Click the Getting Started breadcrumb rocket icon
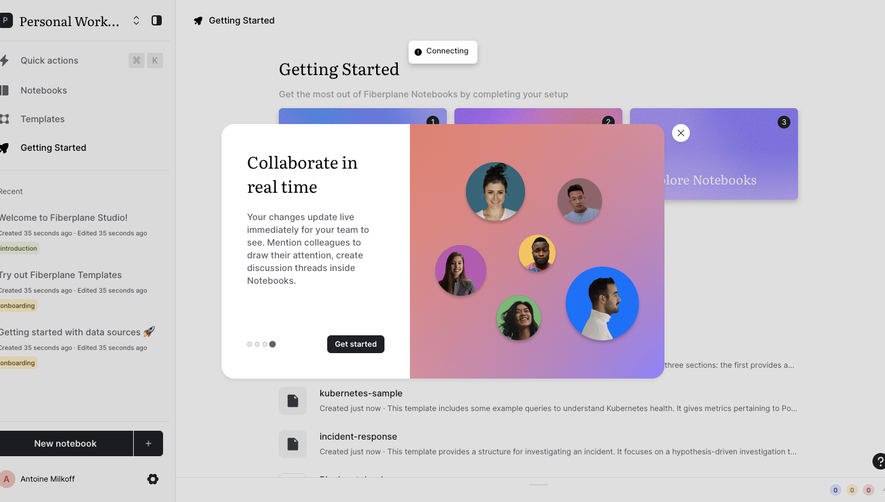 [x=198, y=20]
